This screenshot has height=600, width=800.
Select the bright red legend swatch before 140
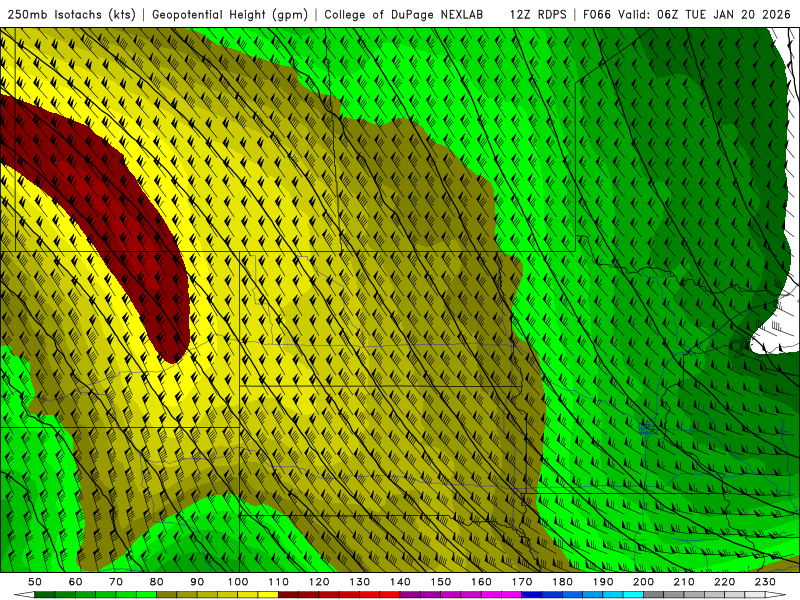390,595
